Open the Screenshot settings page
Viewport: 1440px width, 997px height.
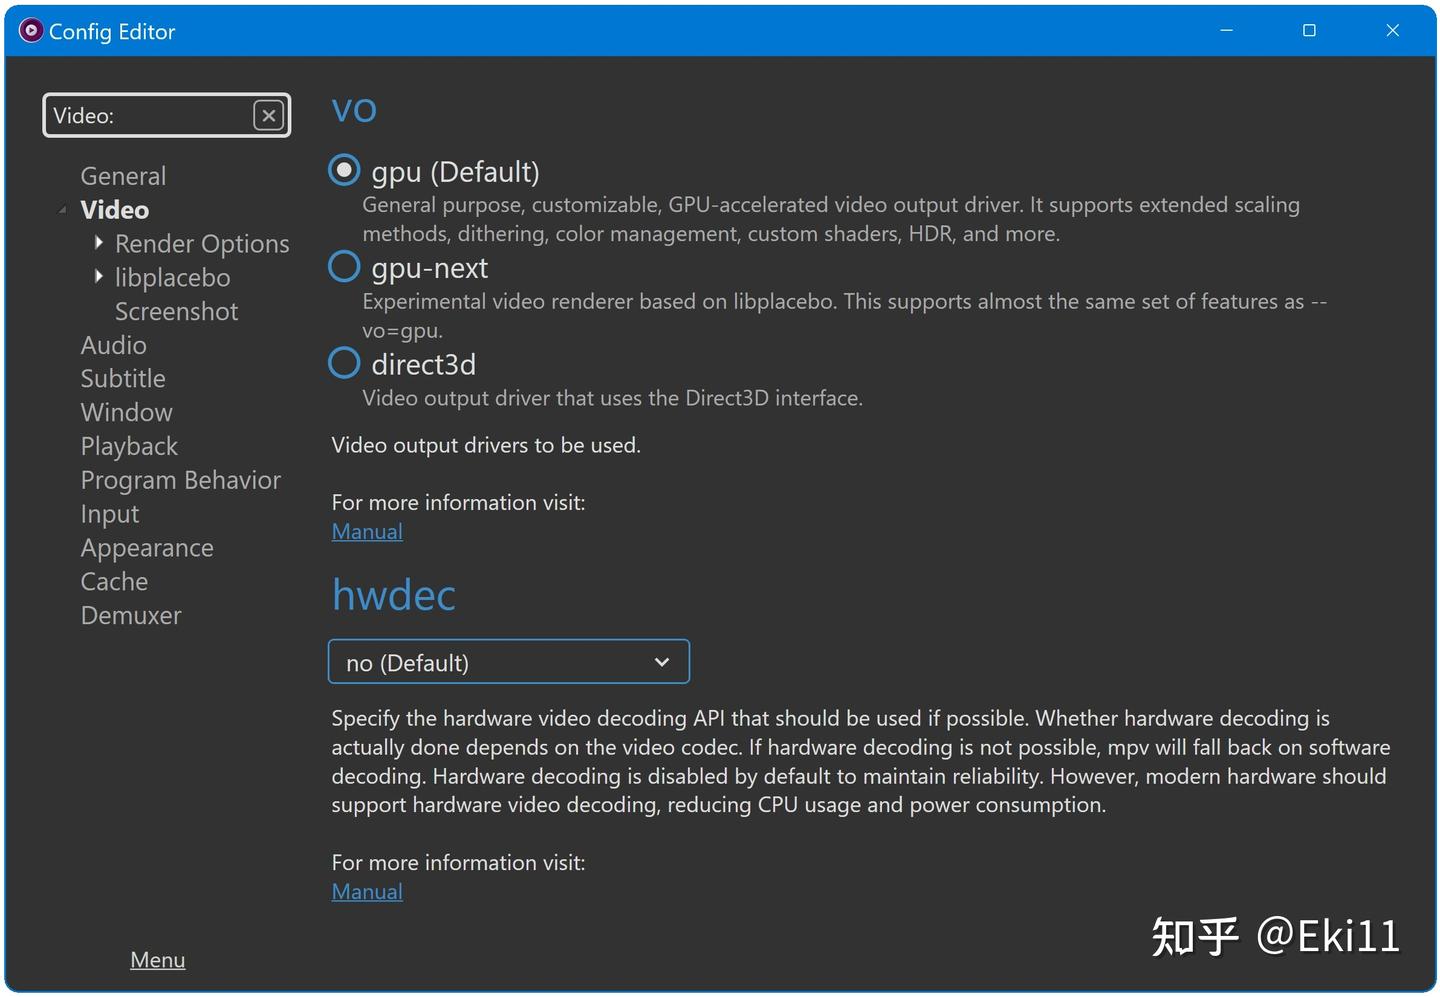(x=176, y=311)
